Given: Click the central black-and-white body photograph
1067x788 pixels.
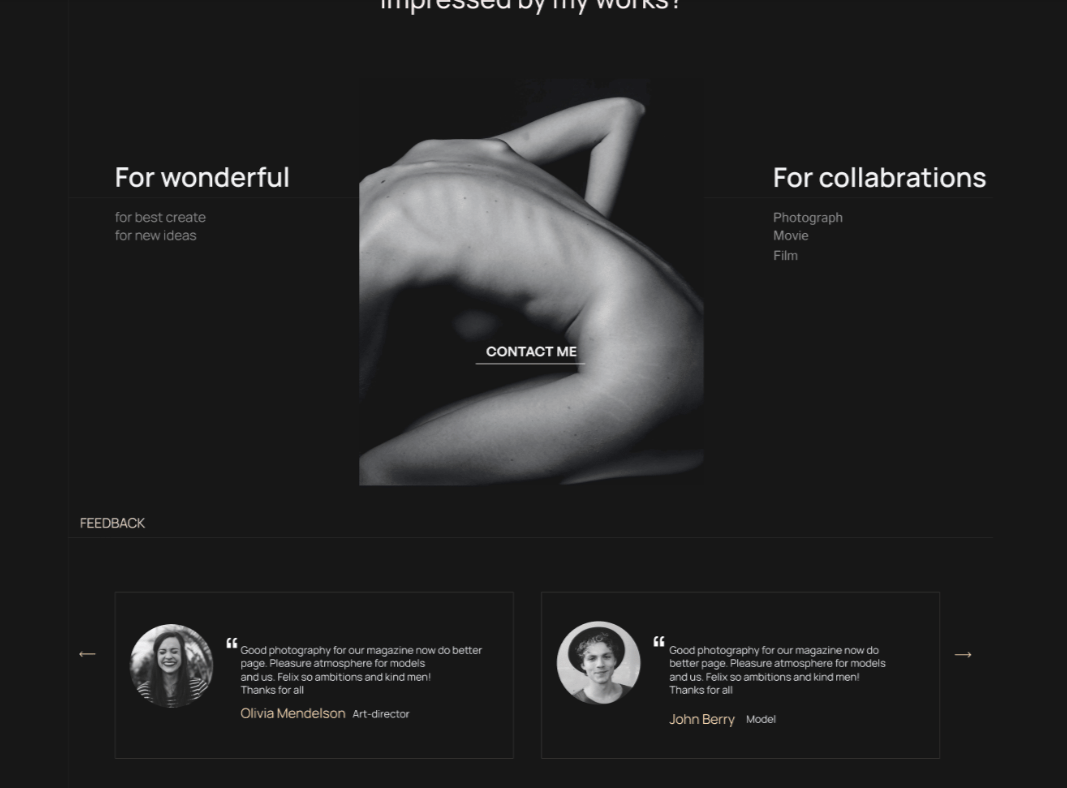Looking at the screenshot, I should click(531, 282).
